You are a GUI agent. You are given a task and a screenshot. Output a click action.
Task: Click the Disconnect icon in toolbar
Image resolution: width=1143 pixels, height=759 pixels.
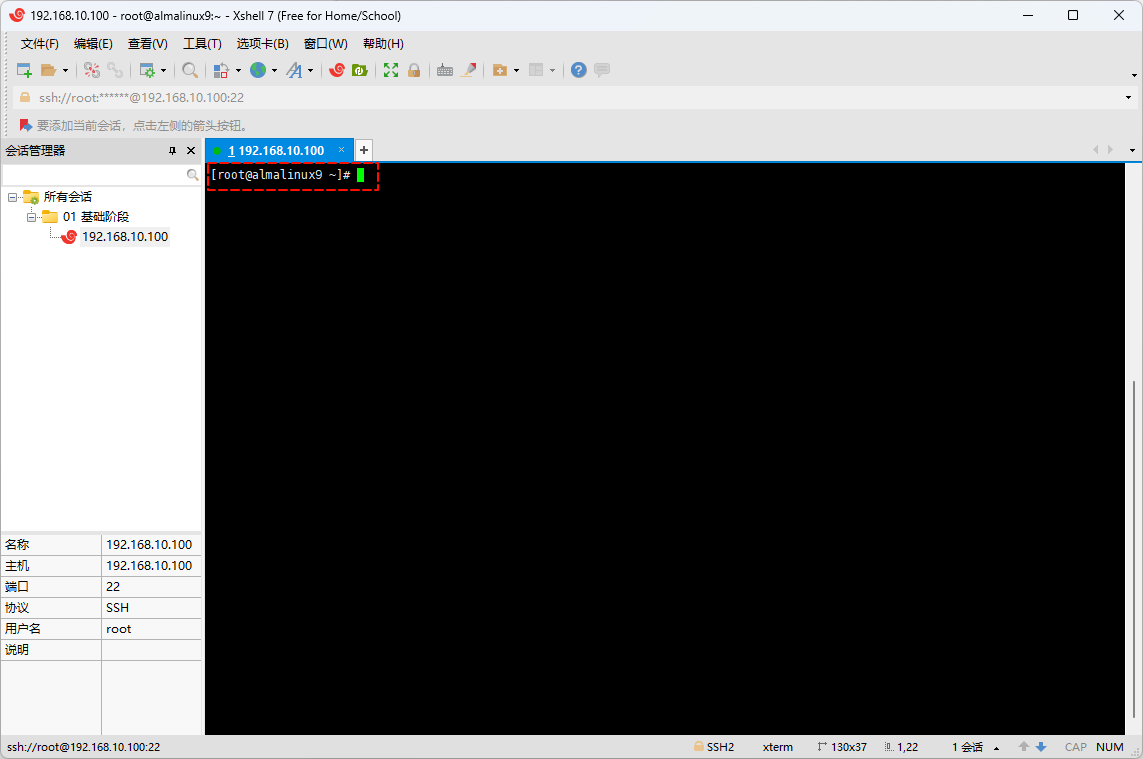click(115, 70)
